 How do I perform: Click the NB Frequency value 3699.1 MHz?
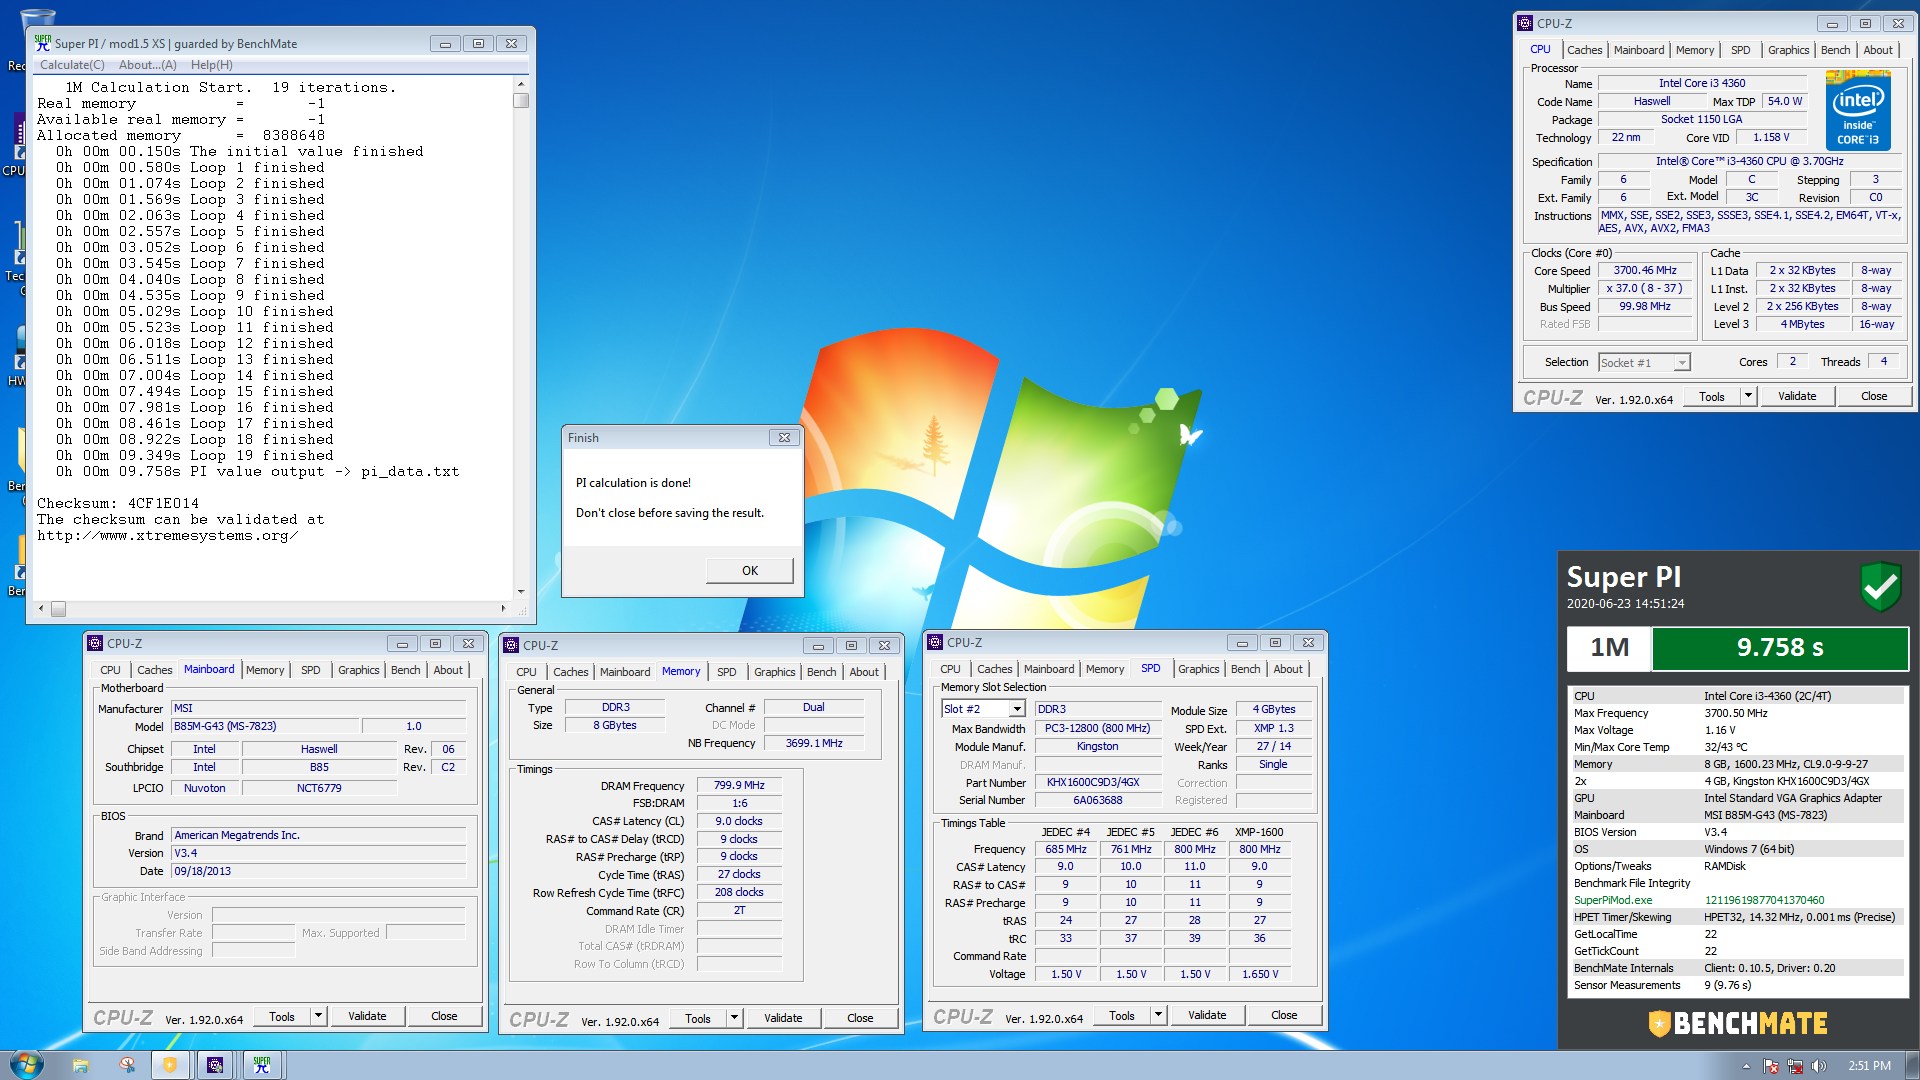(x=814, y=743)
